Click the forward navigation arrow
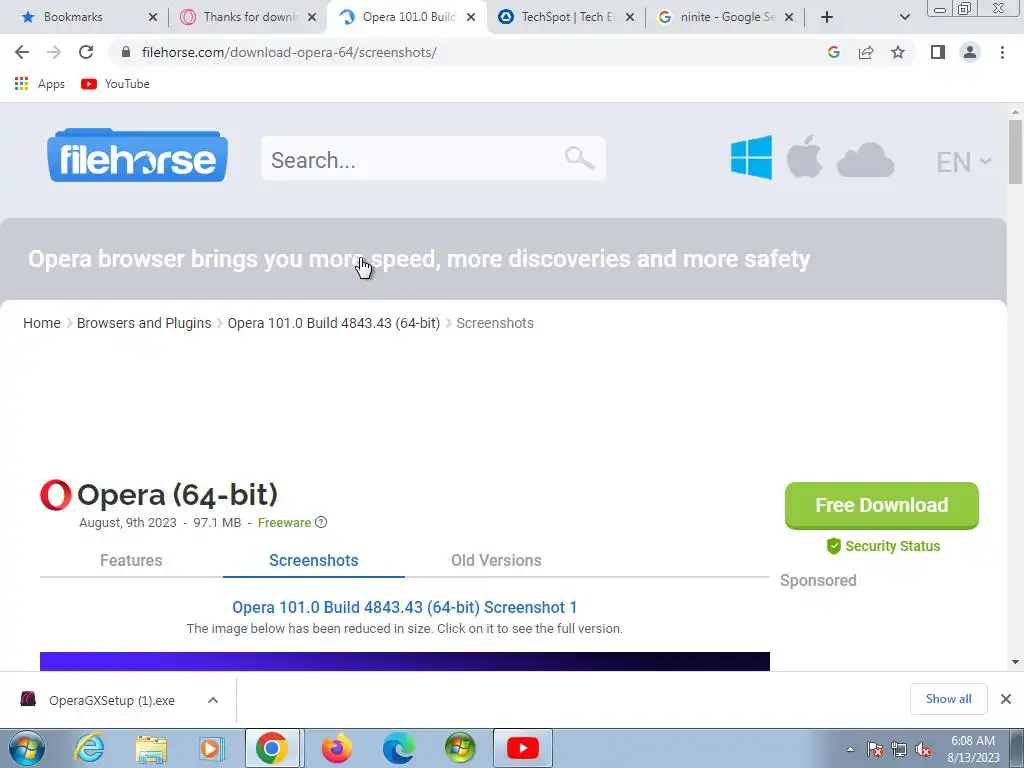 (x=54, y=52)
